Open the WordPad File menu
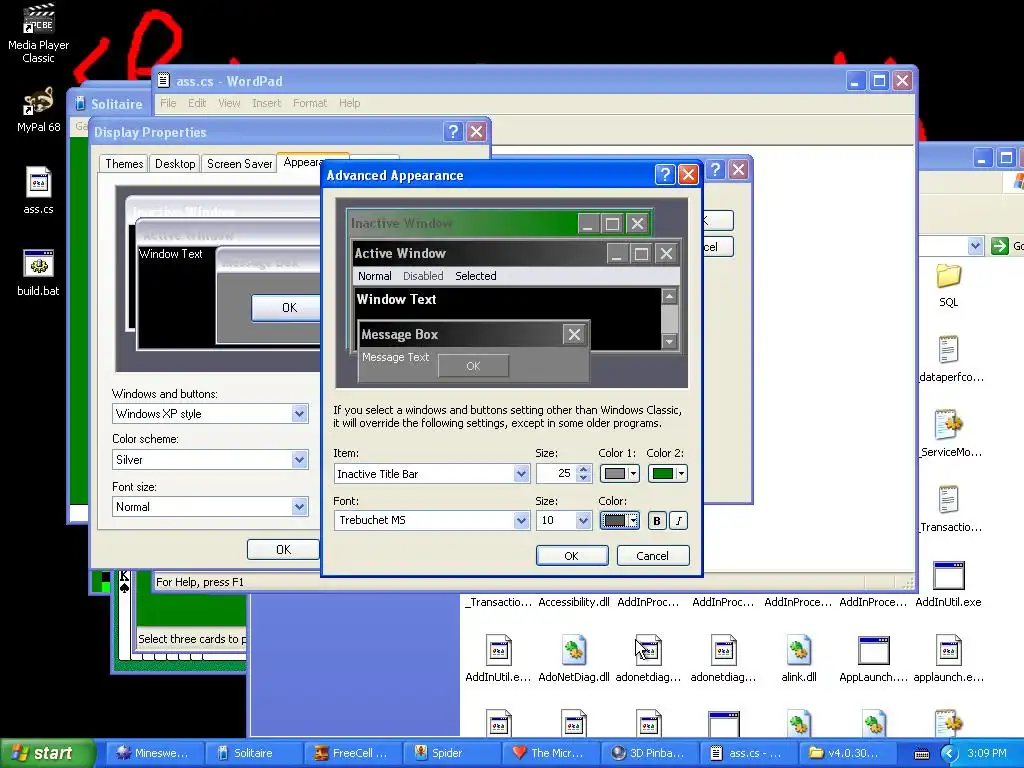 click(x=168, y=103)
